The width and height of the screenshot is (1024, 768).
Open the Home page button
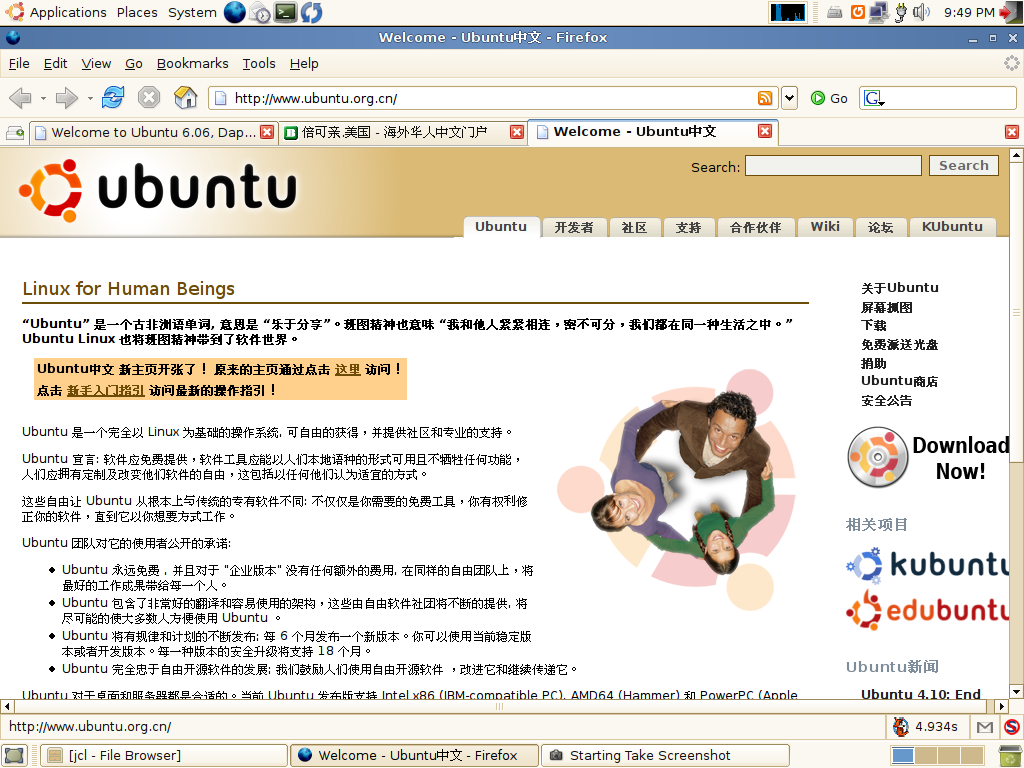point(185,98)
